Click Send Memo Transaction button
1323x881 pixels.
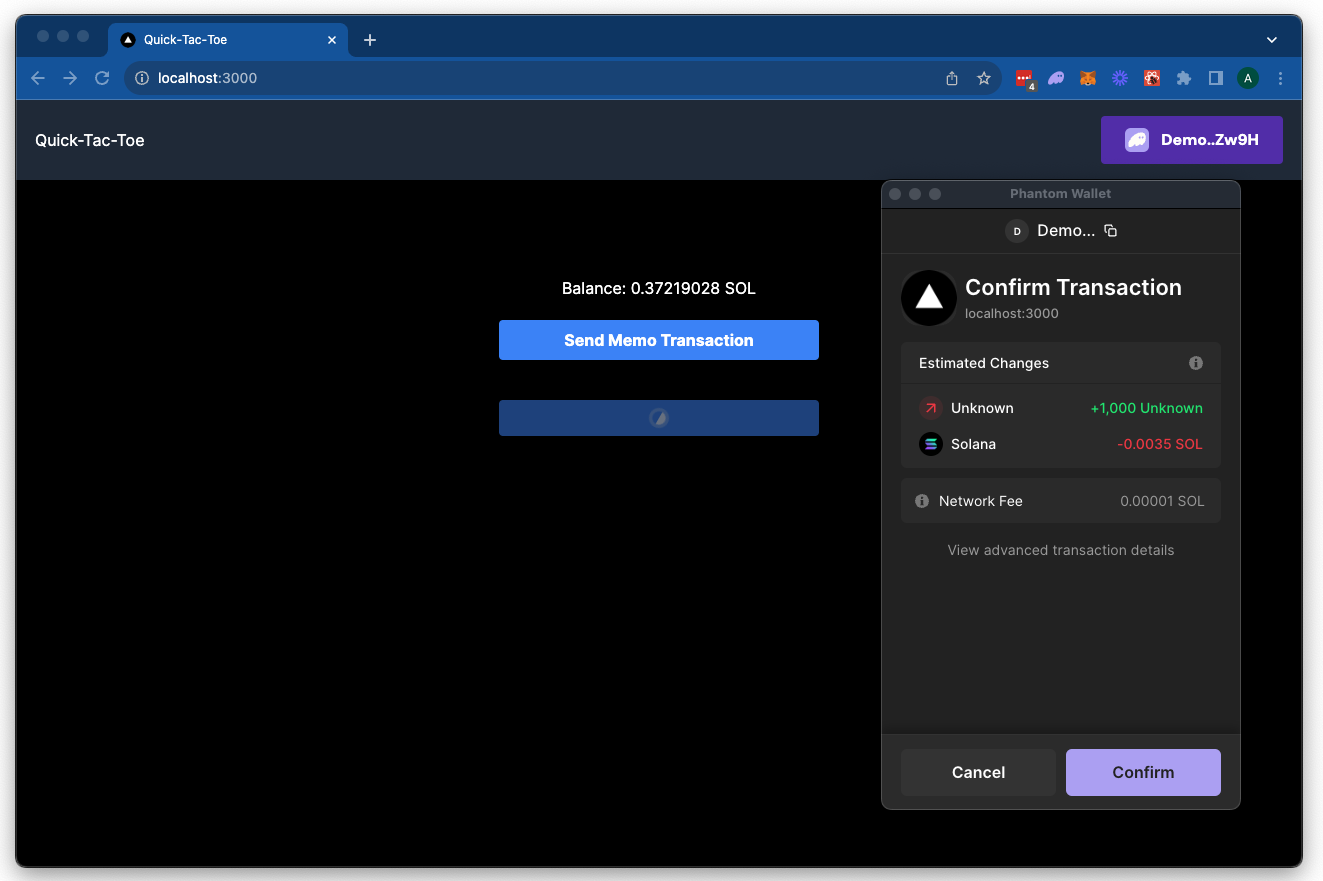click(x=659, y=340)
